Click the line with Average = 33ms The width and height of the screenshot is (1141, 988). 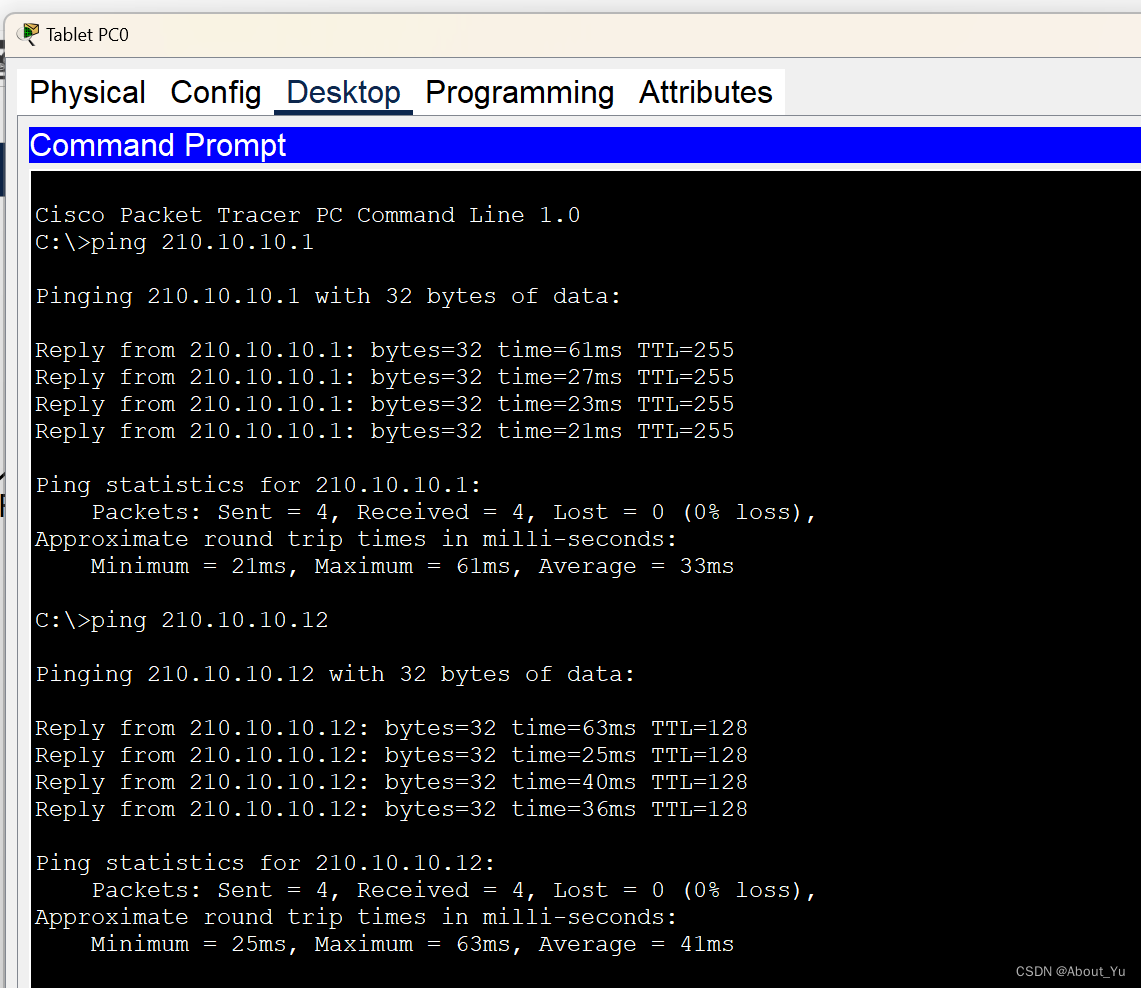pos(412,566)
